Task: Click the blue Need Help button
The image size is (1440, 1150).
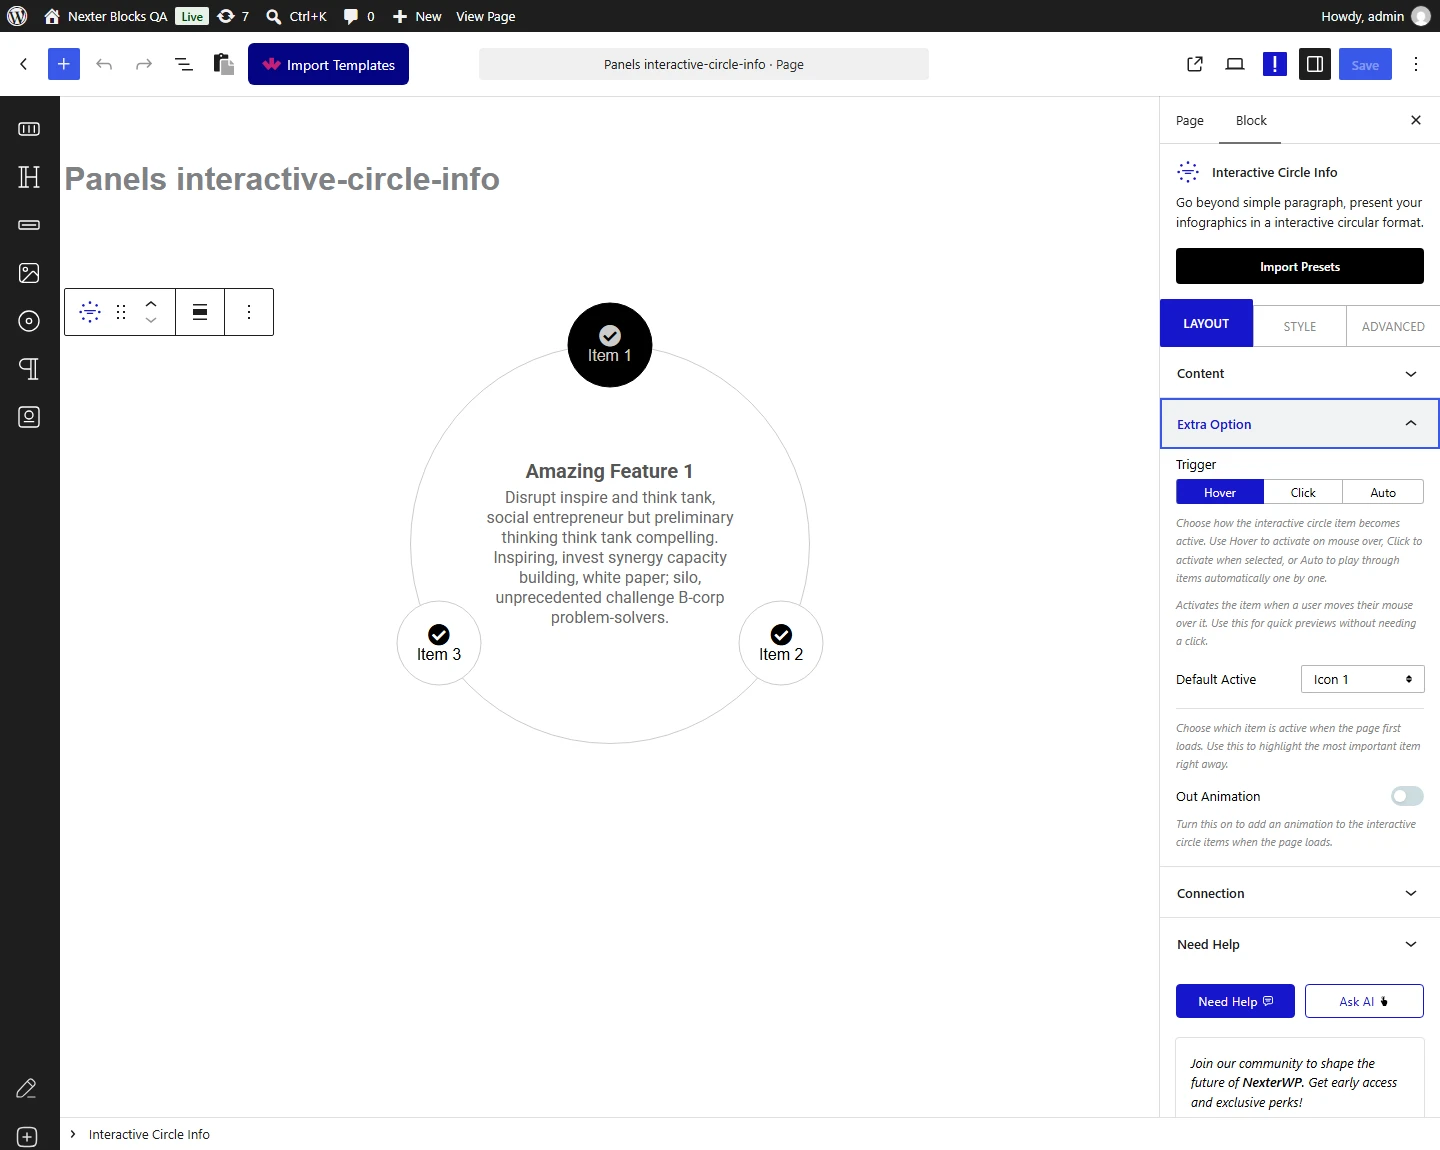Action: (1235, 1001)
